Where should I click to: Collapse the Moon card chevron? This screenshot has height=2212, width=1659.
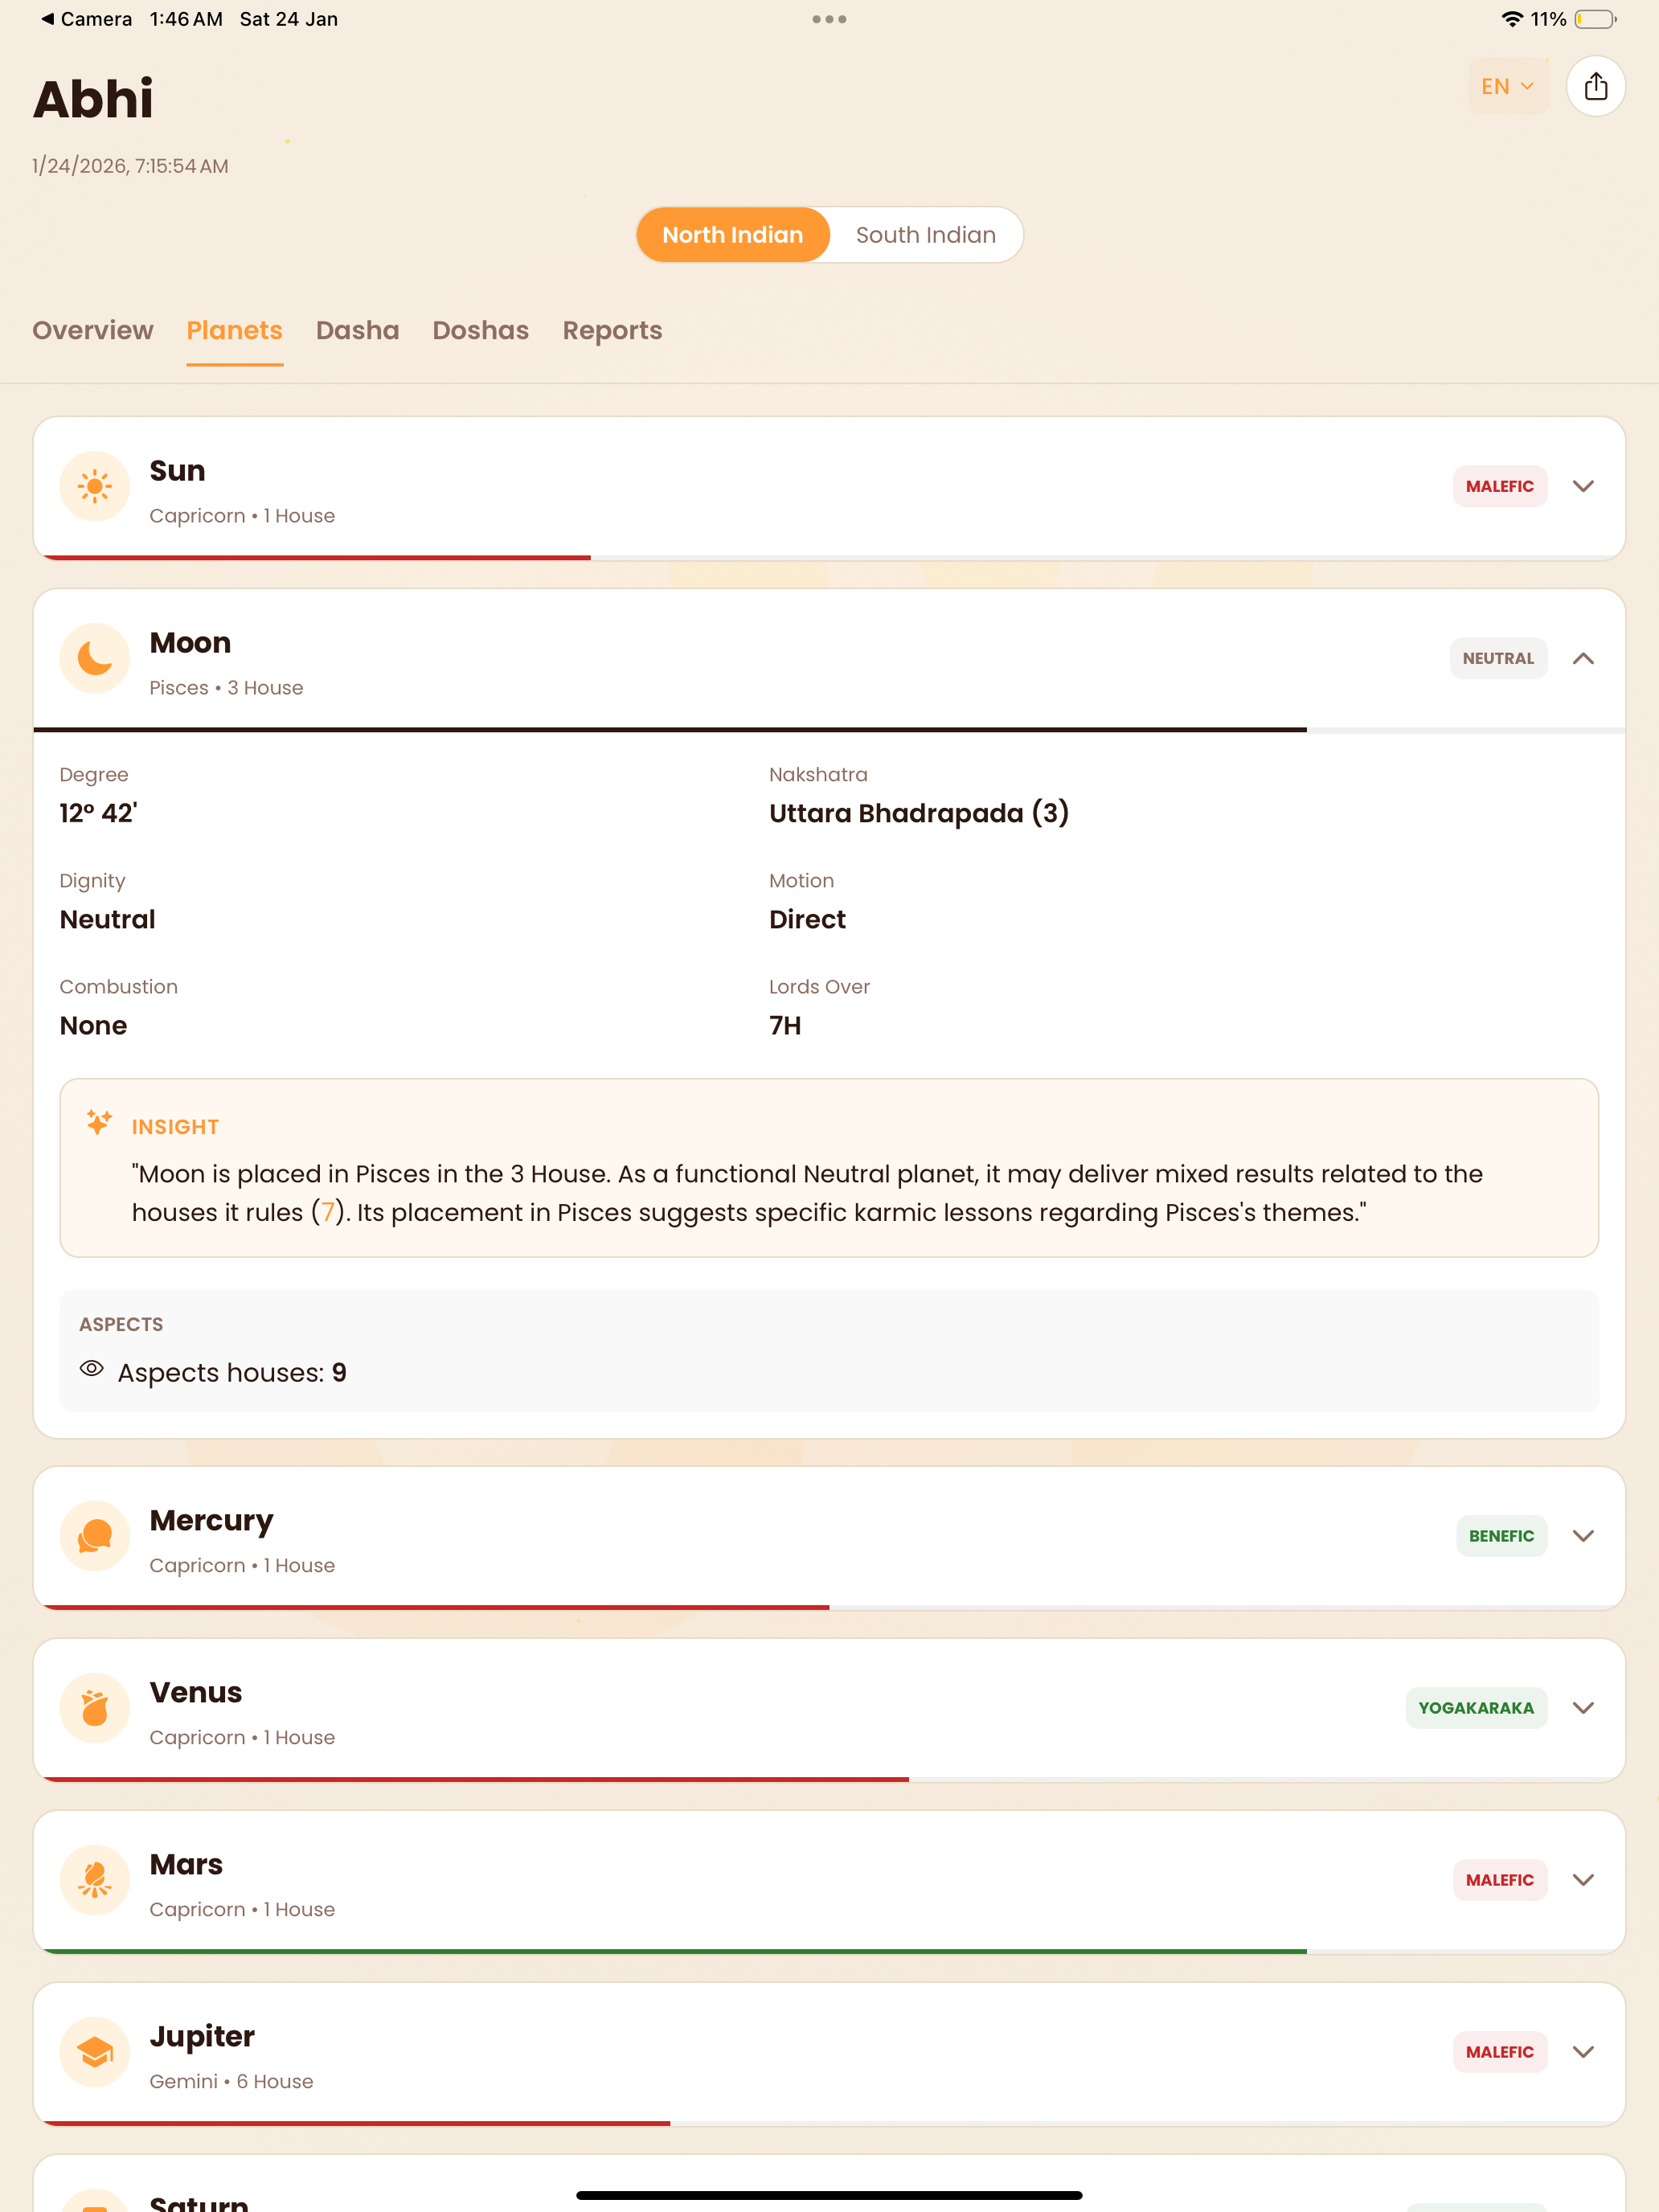(1582, 659)
